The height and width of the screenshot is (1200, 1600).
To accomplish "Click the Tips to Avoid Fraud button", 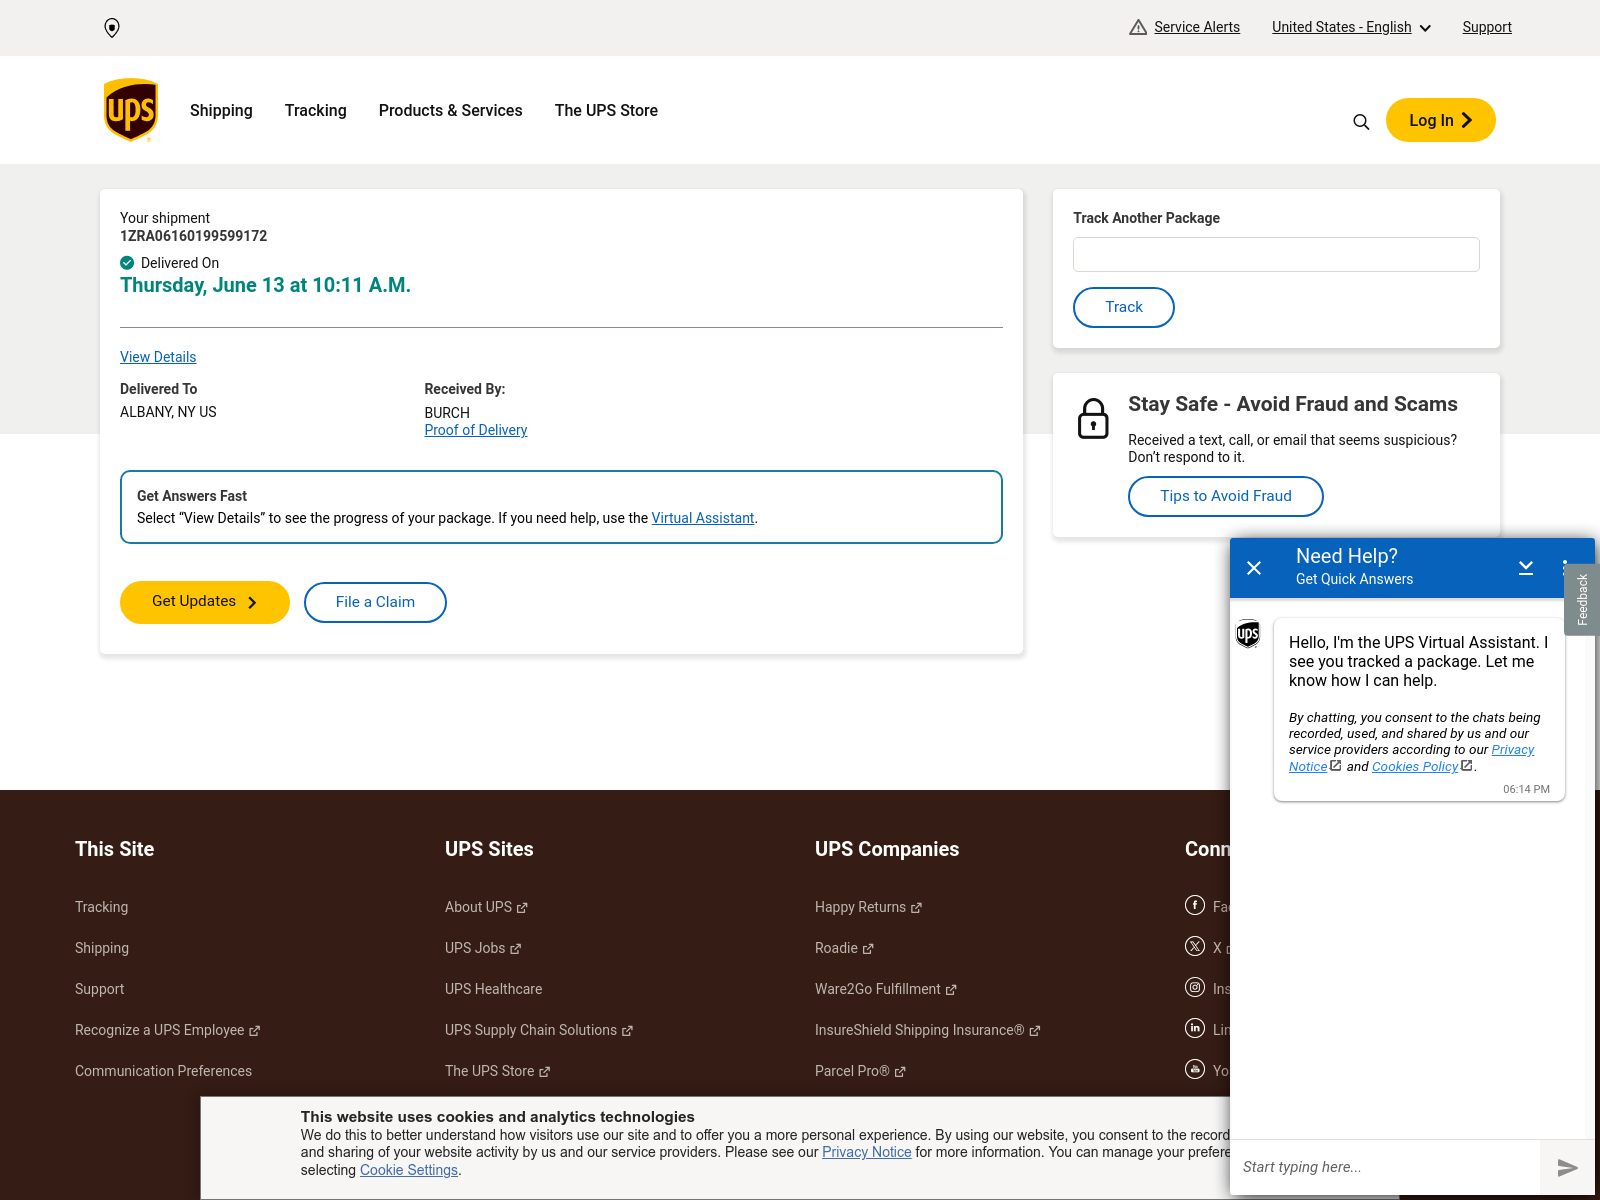I will tap(1226, 496).
